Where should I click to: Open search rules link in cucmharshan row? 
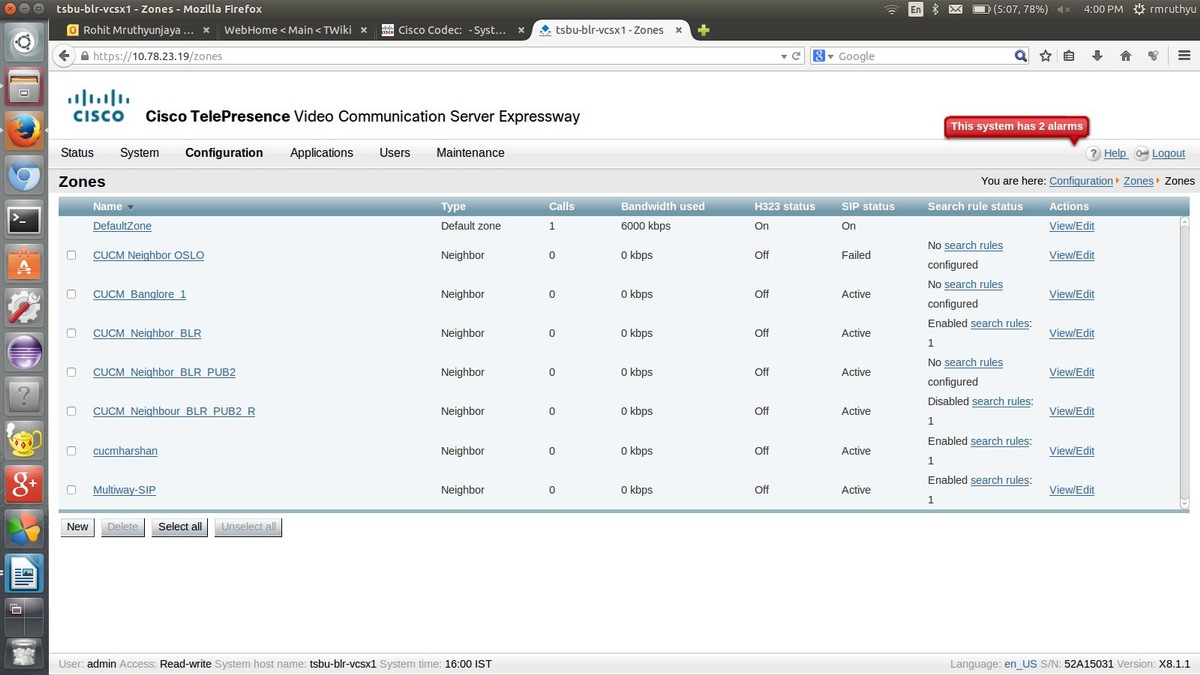[999, 441]
